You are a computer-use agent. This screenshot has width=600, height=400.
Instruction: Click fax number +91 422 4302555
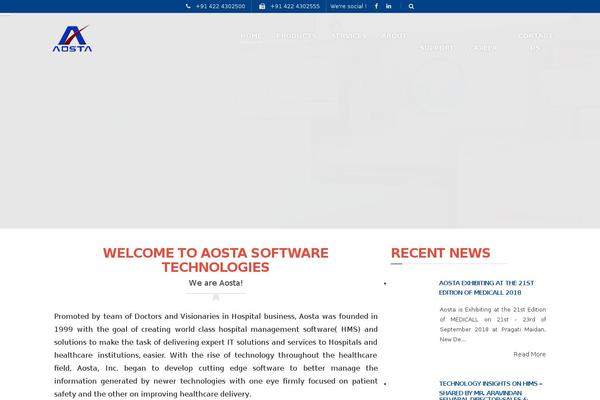[295, 6]
